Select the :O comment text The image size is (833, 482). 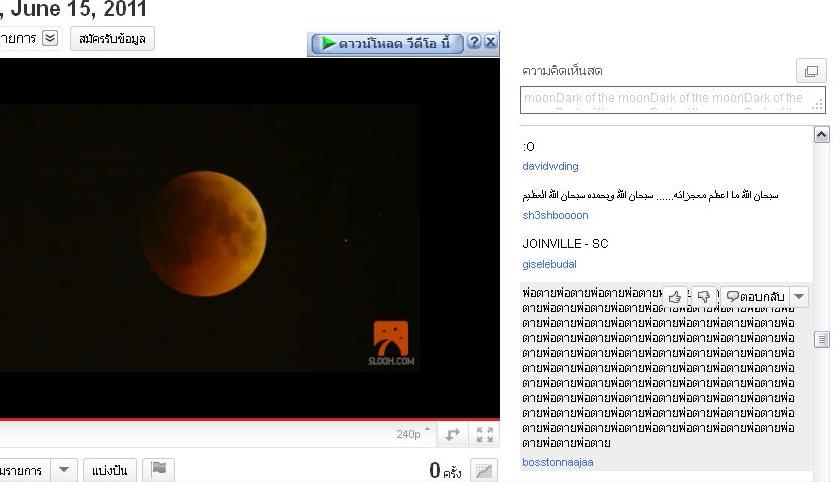[x=529, y=147]
